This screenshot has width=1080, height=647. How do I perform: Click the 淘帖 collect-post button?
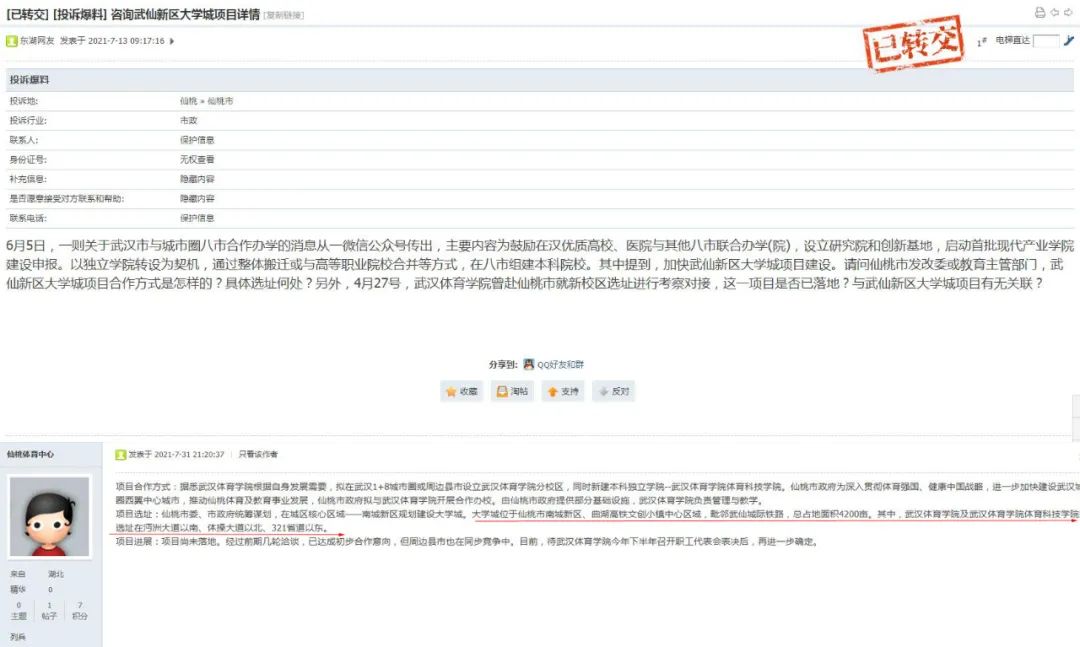coord(512,391)
